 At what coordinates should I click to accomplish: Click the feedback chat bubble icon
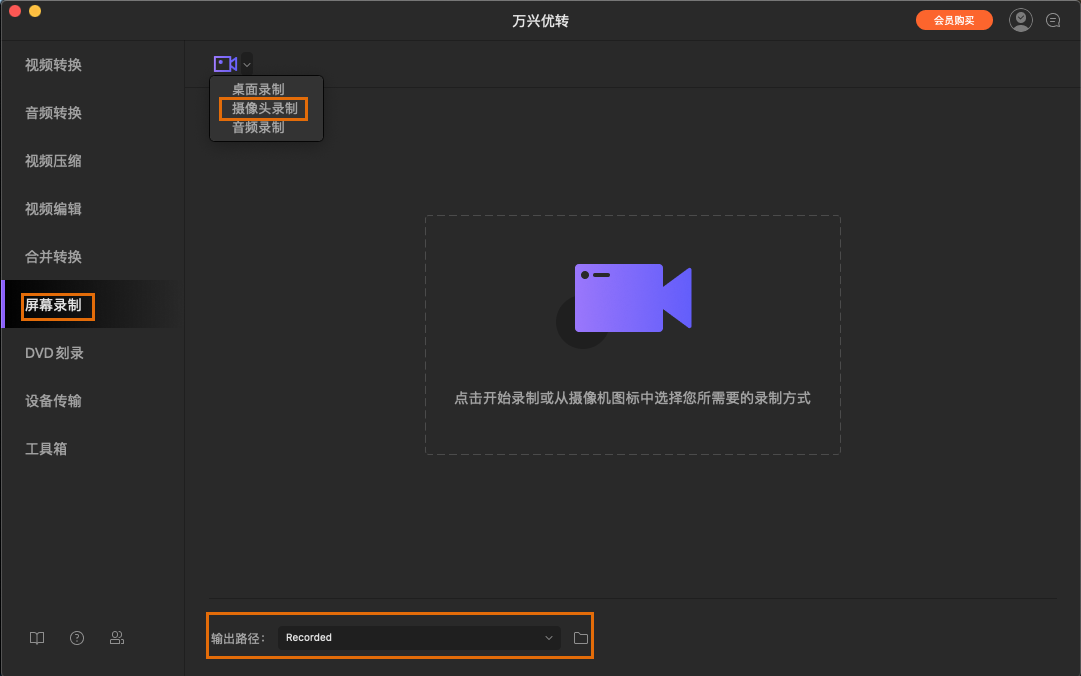pos(1053,19)
